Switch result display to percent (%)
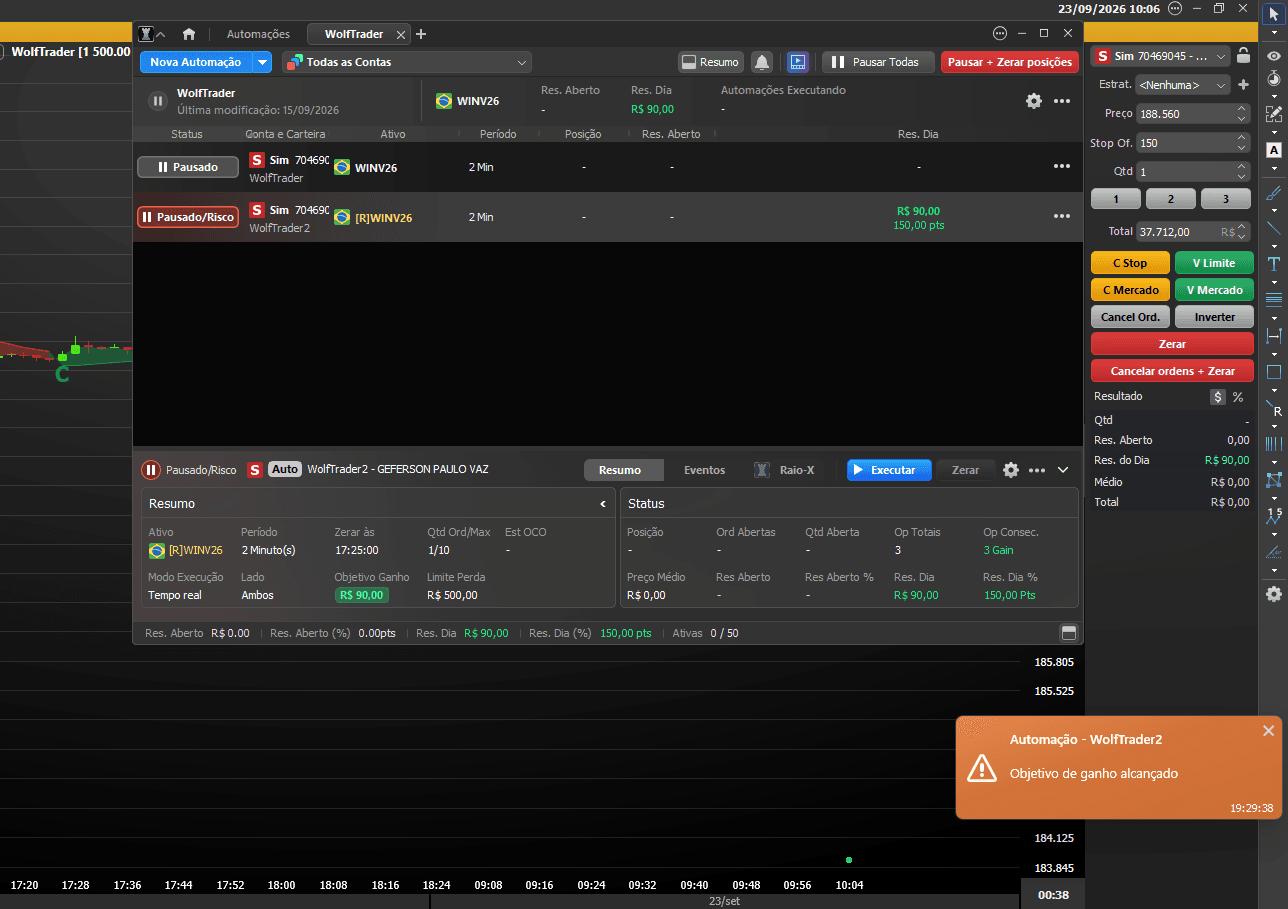Viewport: 1288px width, 909px height. click(1238, 397)
